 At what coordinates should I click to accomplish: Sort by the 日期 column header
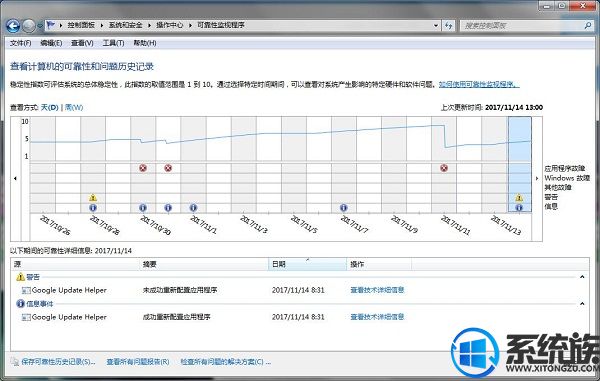point(308,264)
